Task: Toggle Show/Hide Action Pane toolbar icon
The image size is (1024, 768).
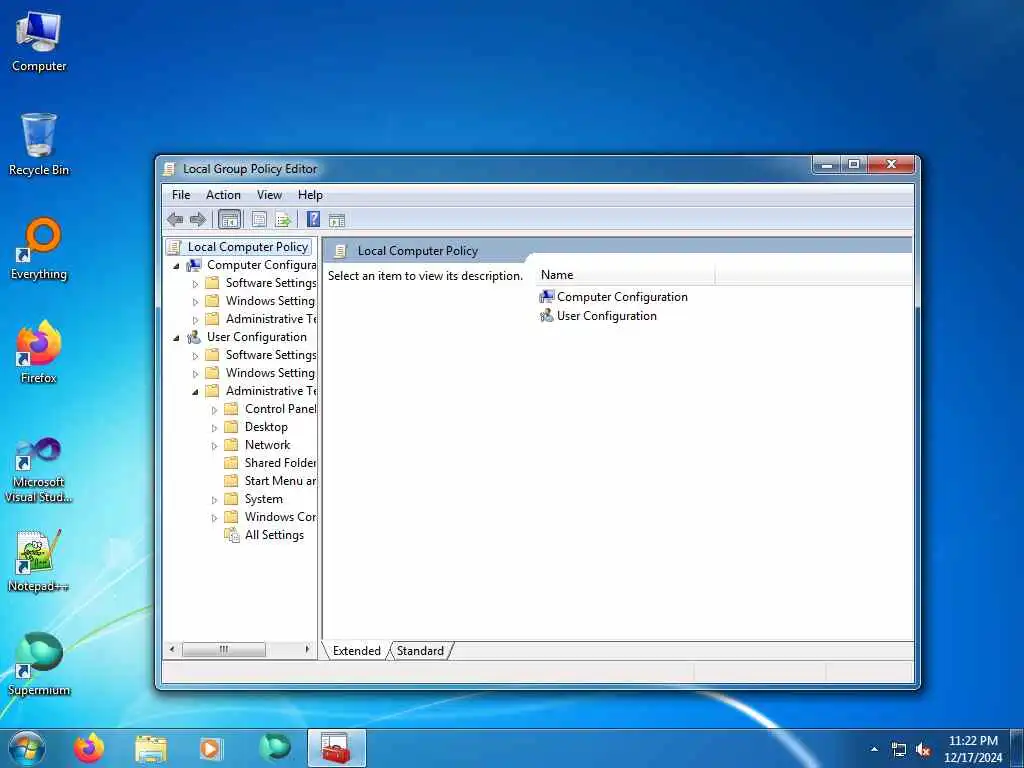Action: (336, 220)
